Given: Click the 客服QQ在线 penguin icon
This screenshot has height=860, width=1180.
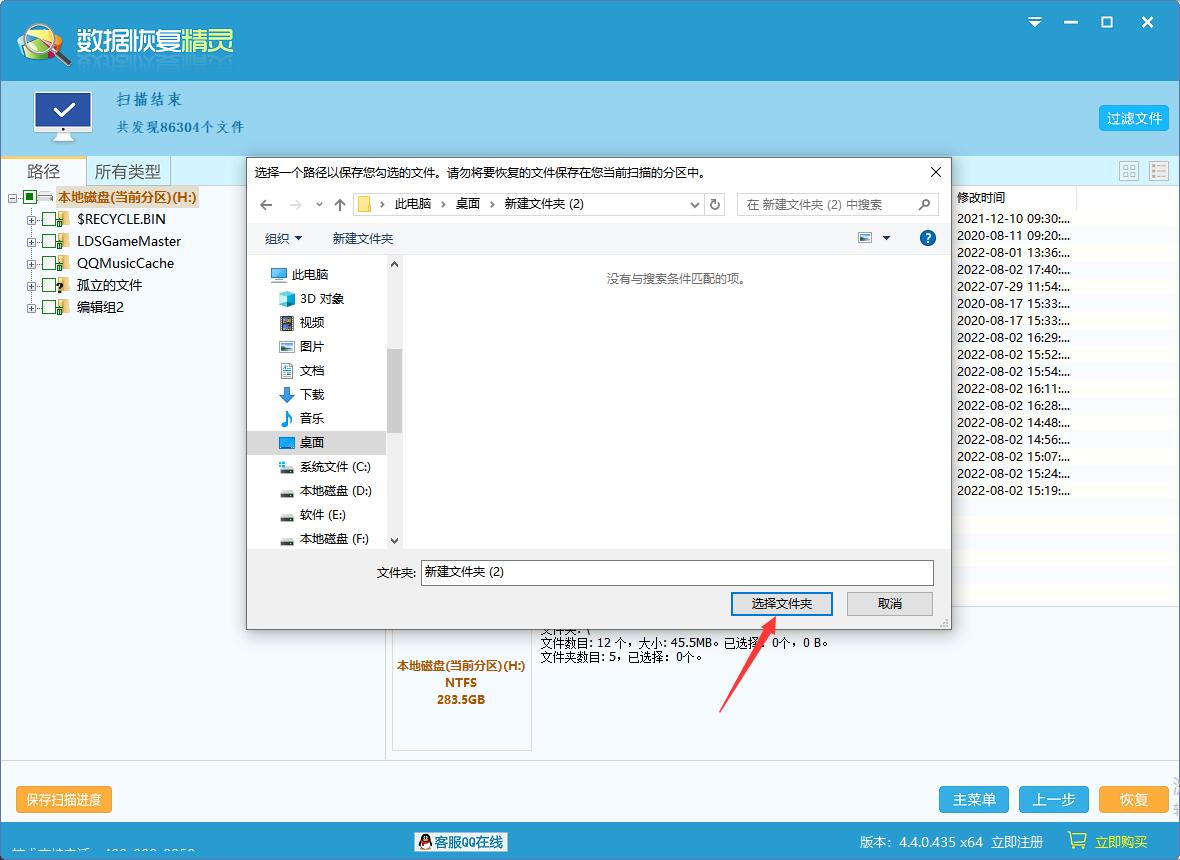Looking at the screenshot, I should click(426, 842).
